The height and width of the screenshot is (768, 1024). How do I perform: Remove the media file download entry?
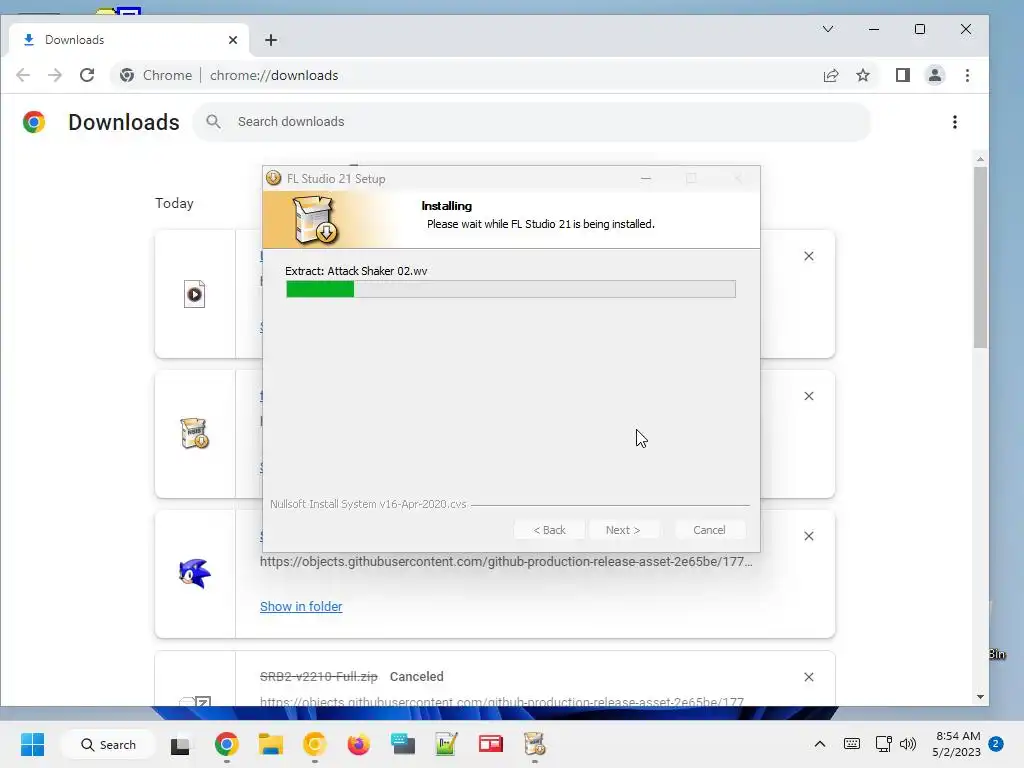point(808,256)
